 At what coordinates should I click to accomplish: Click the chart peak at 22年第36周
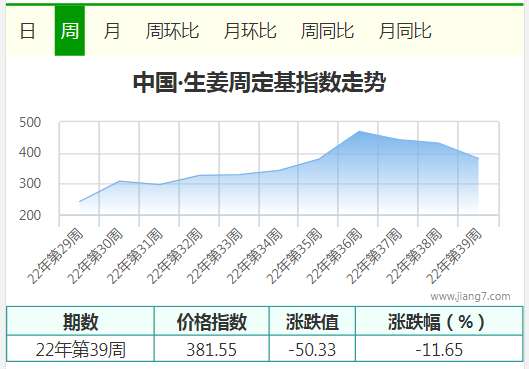pos(359,131)
